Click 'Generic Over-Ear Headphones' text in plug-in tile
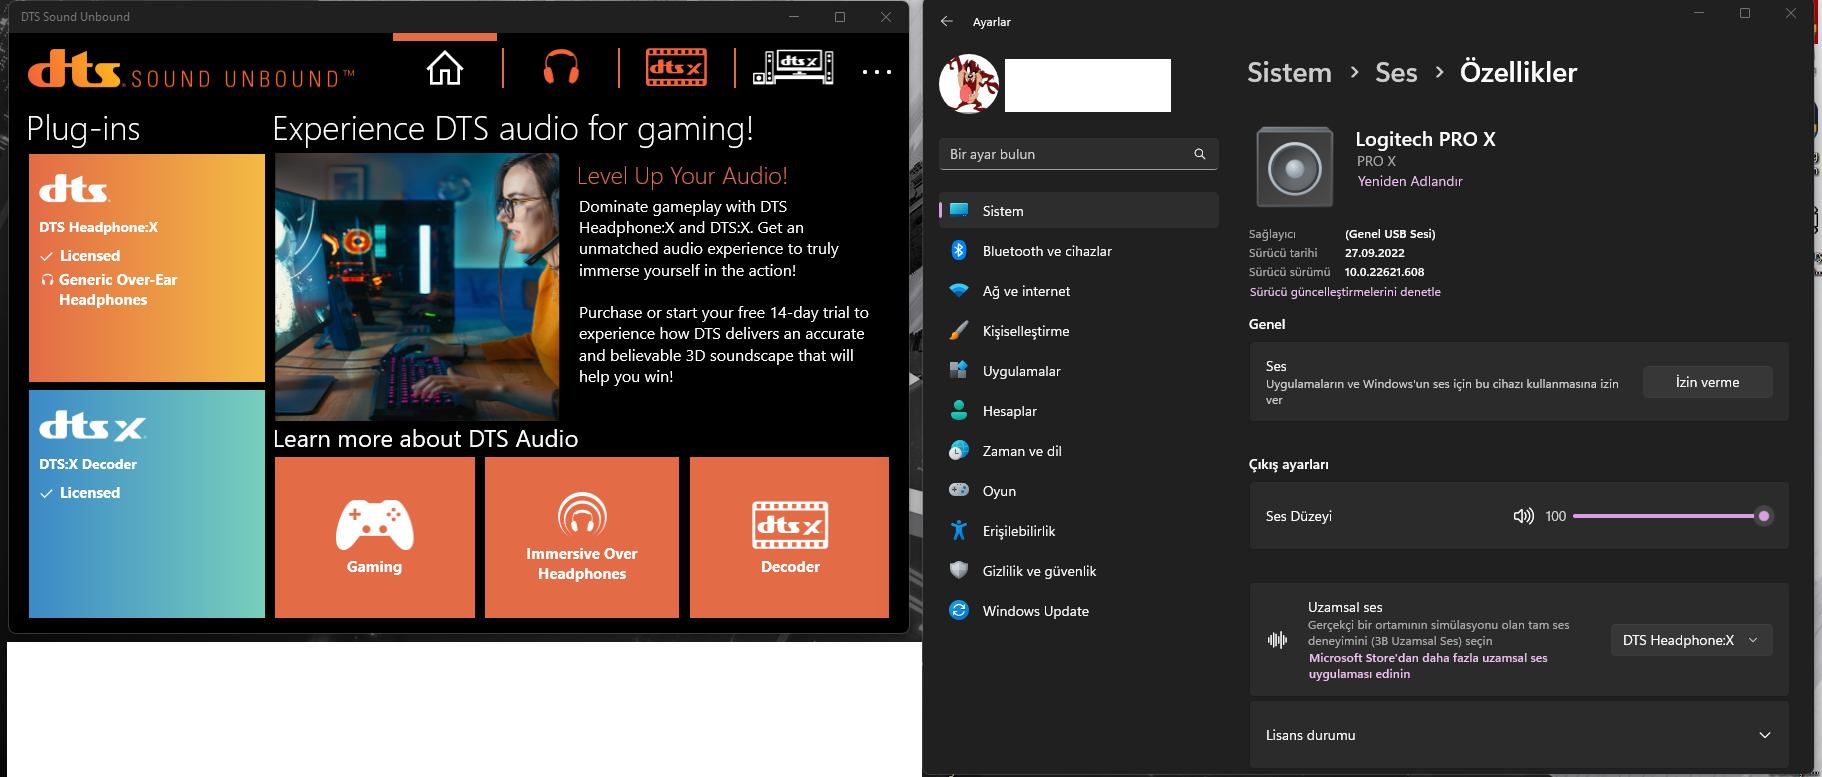Viewport: 1822px width, 777px height. [x=117, y=290]
